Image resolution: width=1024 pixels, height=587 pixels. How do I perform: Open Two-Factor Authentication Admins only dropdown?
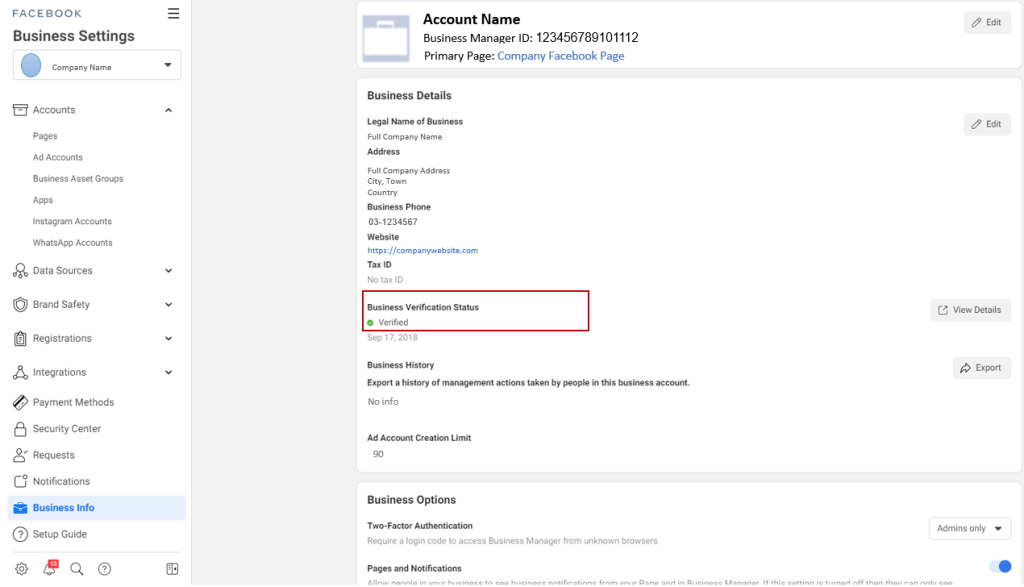pos(970,528)
